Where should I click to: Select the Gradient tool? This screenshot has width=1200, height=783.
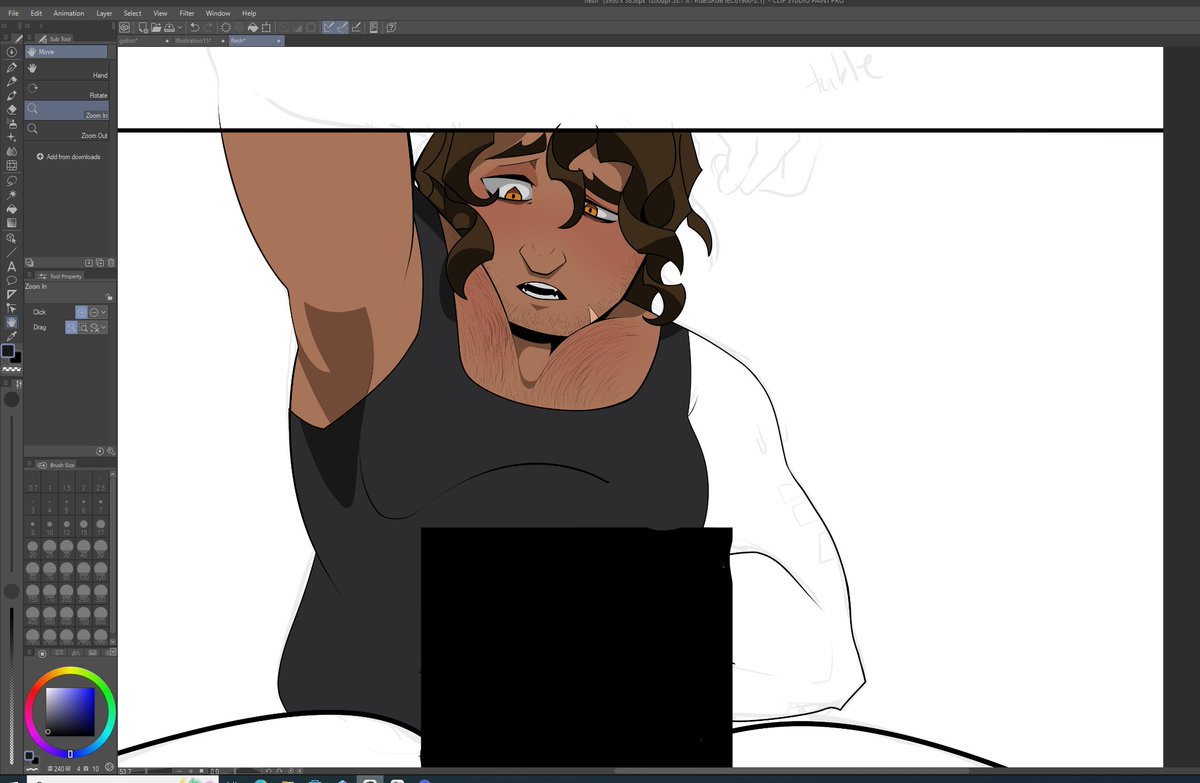point(12,223)
